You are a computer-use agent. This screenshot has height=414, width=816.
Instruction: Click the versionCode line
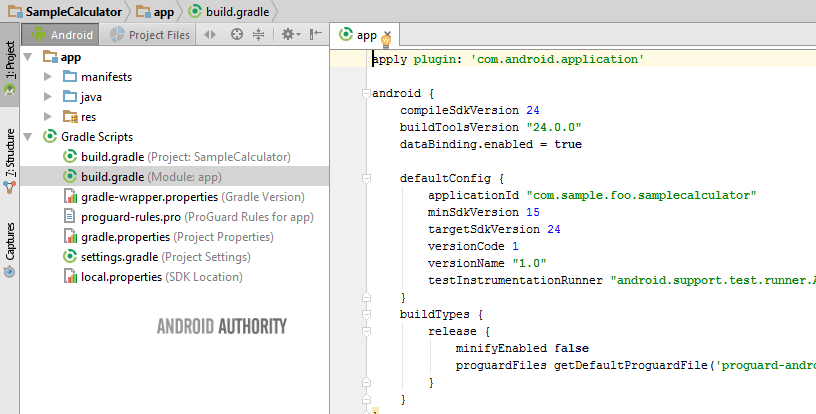(473, 246)
